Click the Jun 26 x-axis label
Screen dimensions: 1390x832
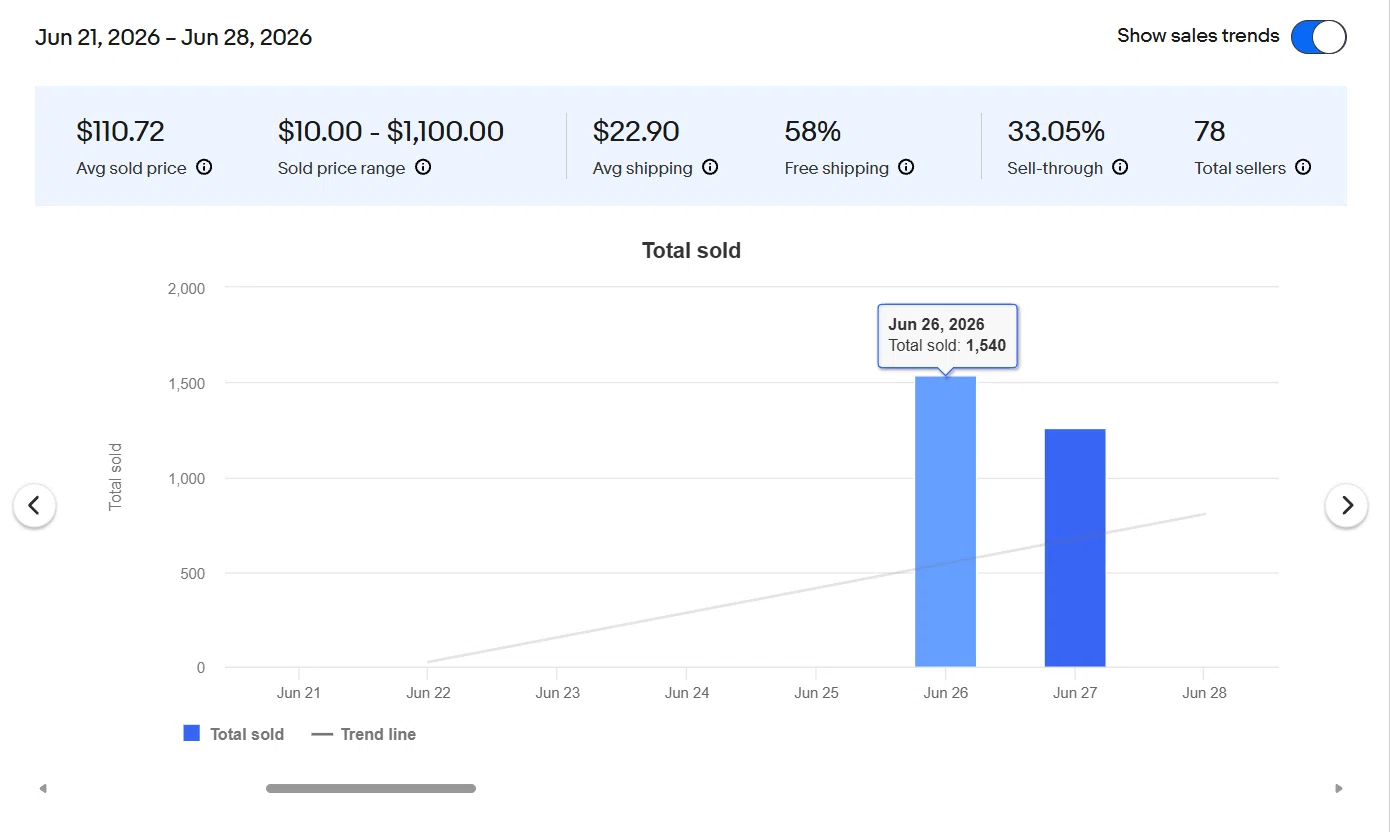[x=945, y=692]
